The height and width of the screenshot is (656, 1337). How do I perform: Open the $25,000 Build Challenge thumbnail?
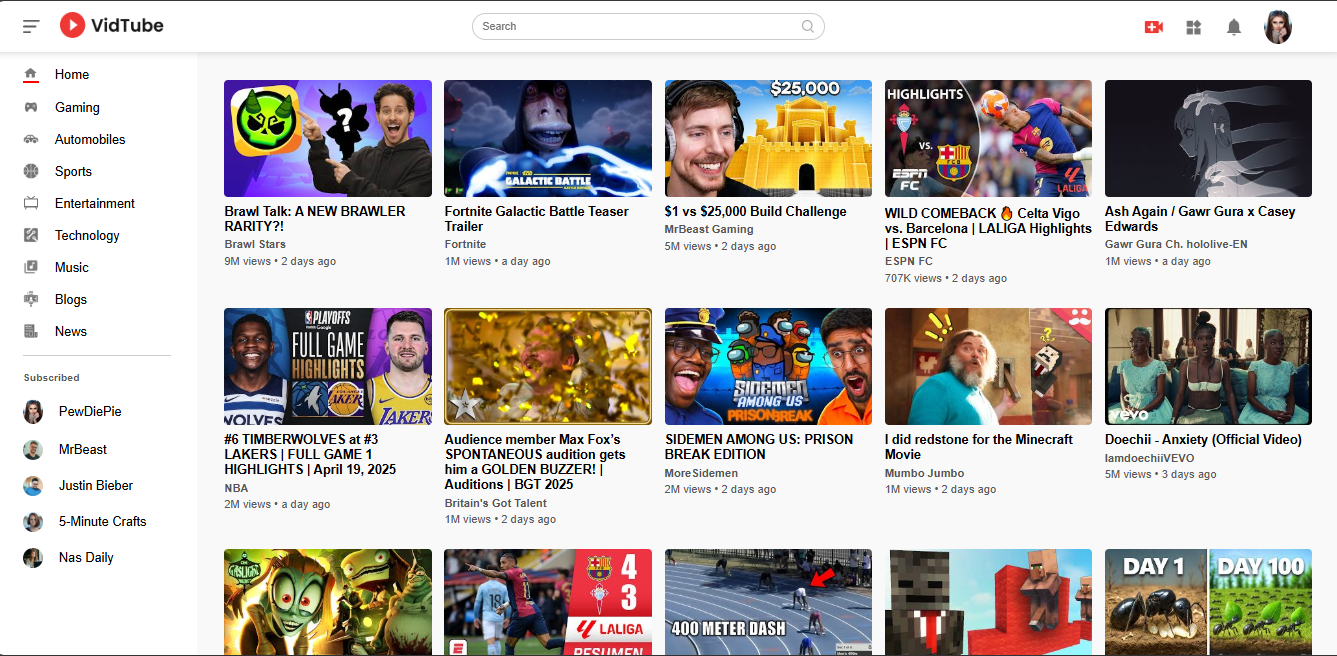coord(768,138)
